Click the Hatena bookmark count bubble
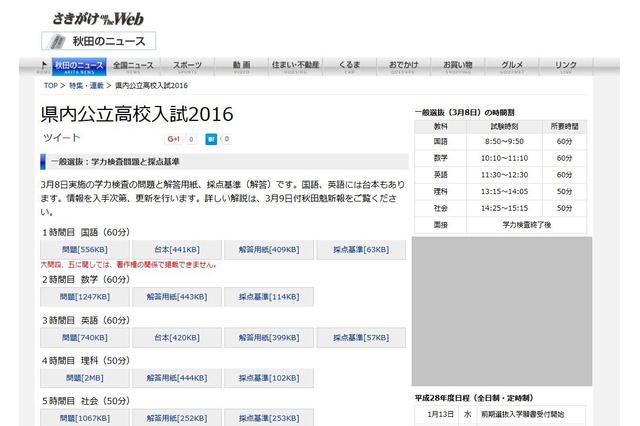Viewport: 640px width, 426px height. pyautogui.click(x=227, y=139)
